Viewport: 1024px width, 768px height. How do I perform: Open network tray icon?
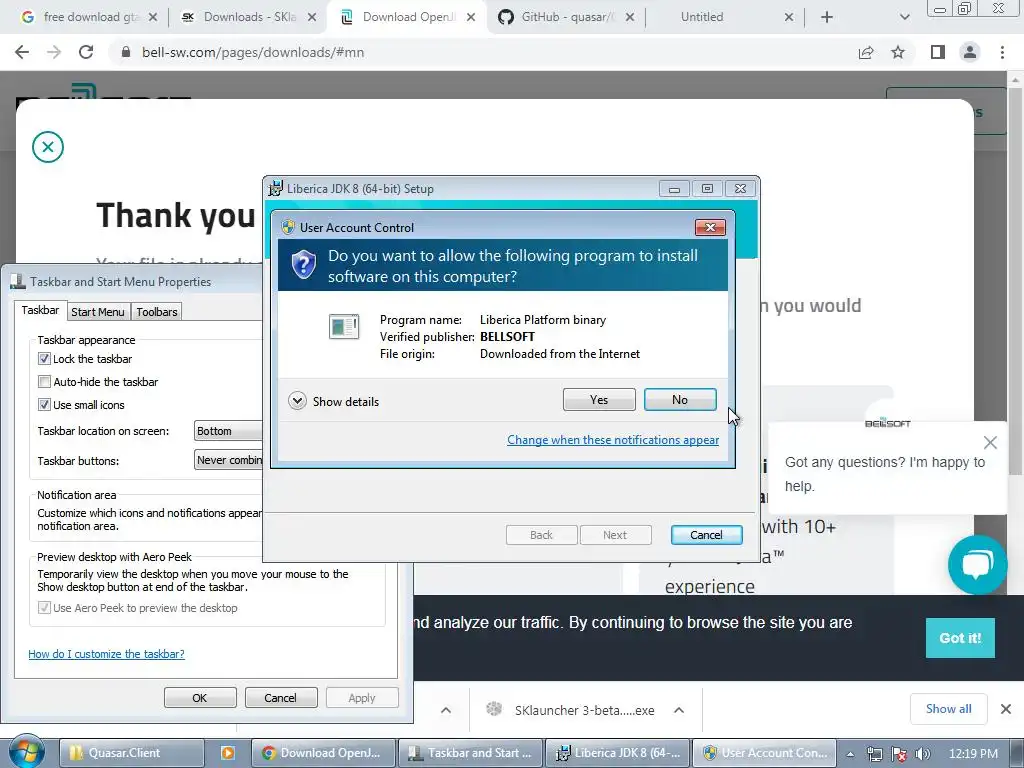[x=874, y=754]
